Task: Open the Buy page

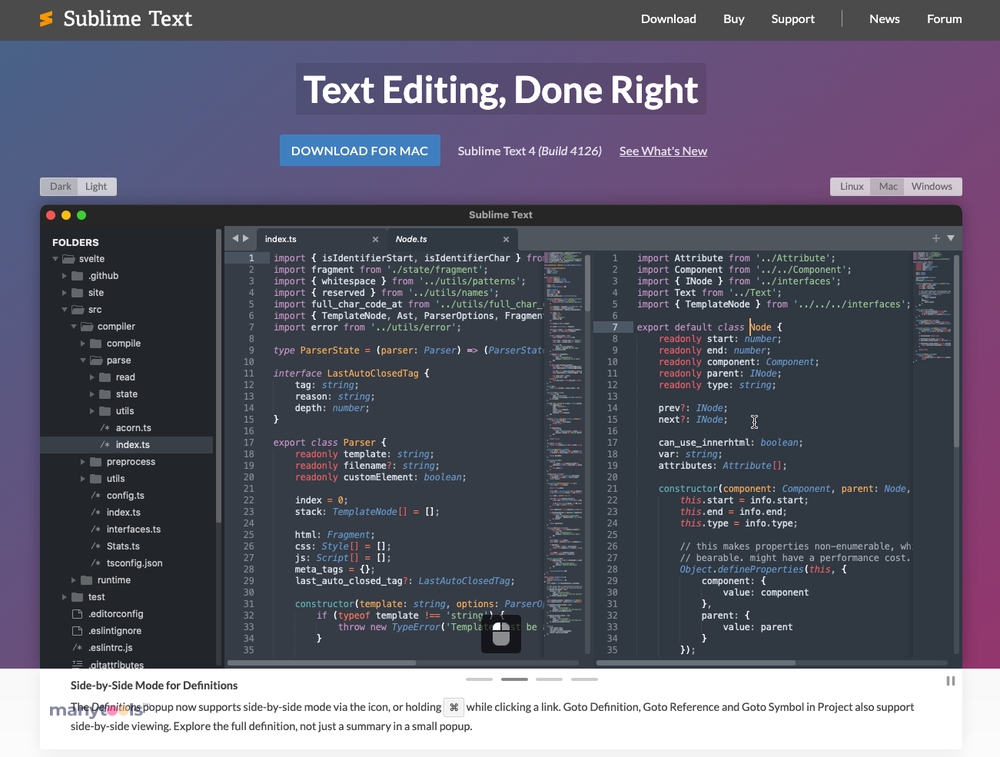Action: pos(733,19)
